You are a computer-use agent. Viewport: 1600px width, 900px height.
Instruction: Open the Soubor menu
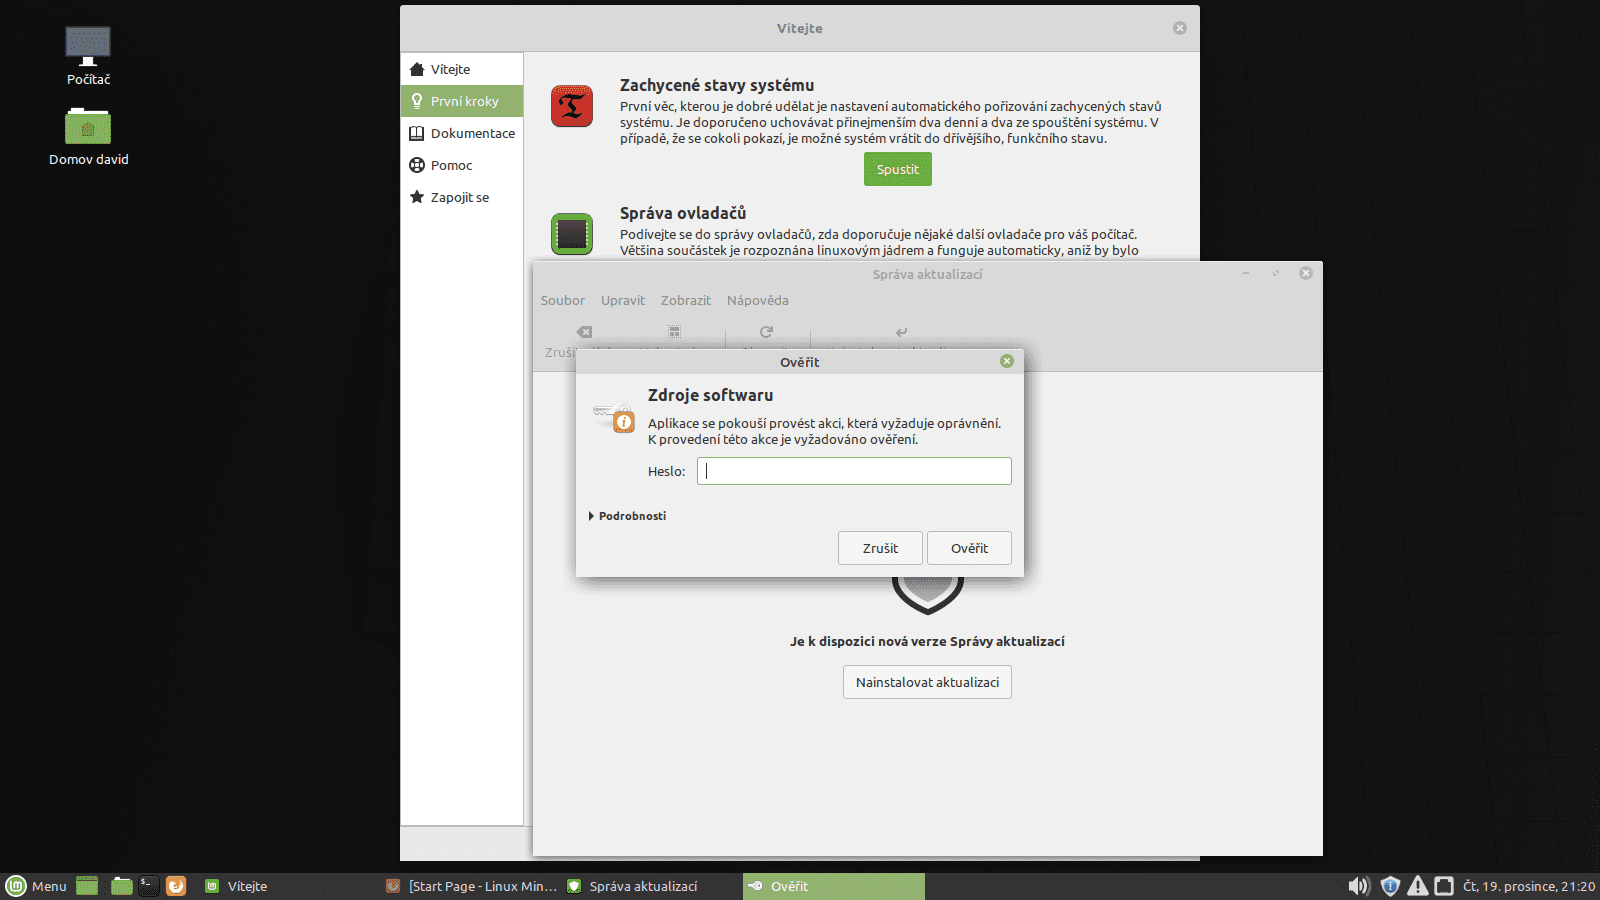coord(563,300)
